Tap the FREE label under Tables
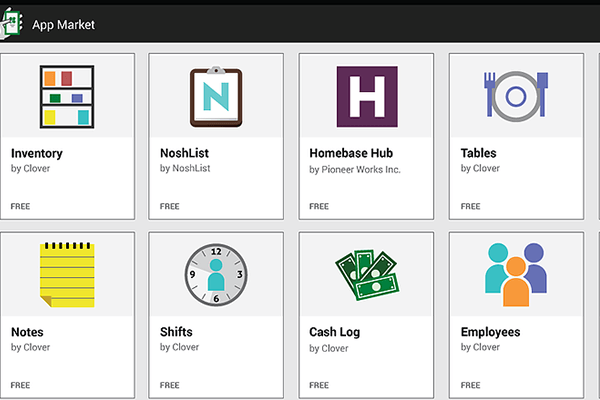Image resolution: width=600 pixels, height=400 pixels. [x=470, y=206]
